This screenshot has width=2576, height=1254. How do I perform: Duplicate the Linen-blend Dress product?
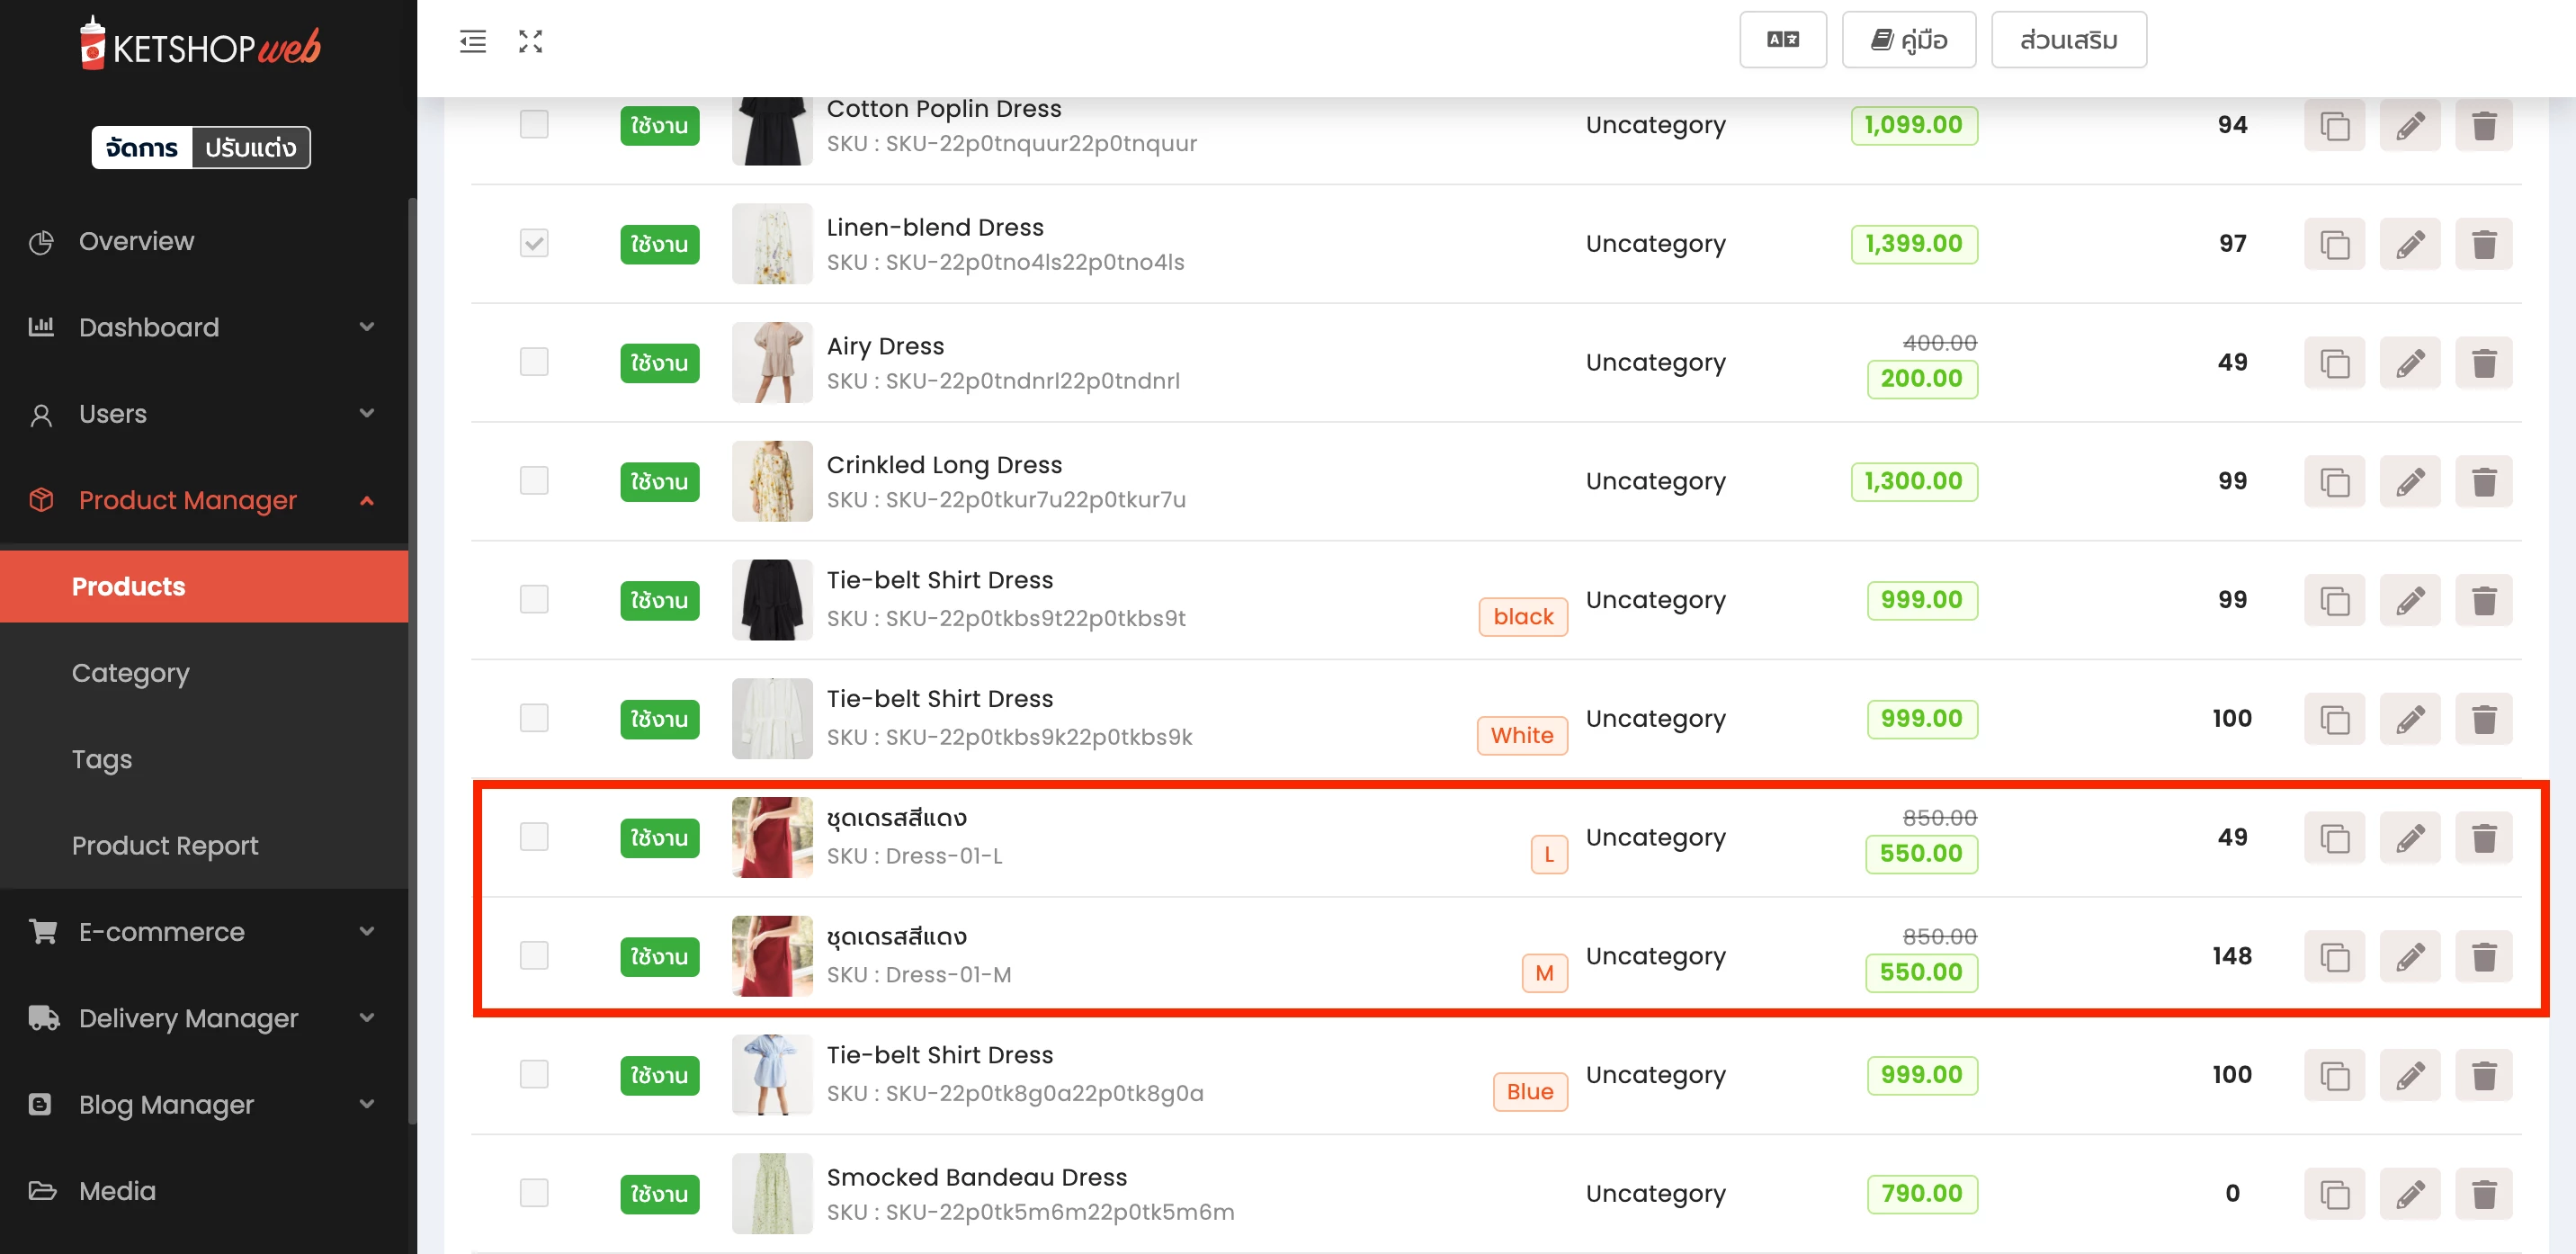pos(2333,244)
